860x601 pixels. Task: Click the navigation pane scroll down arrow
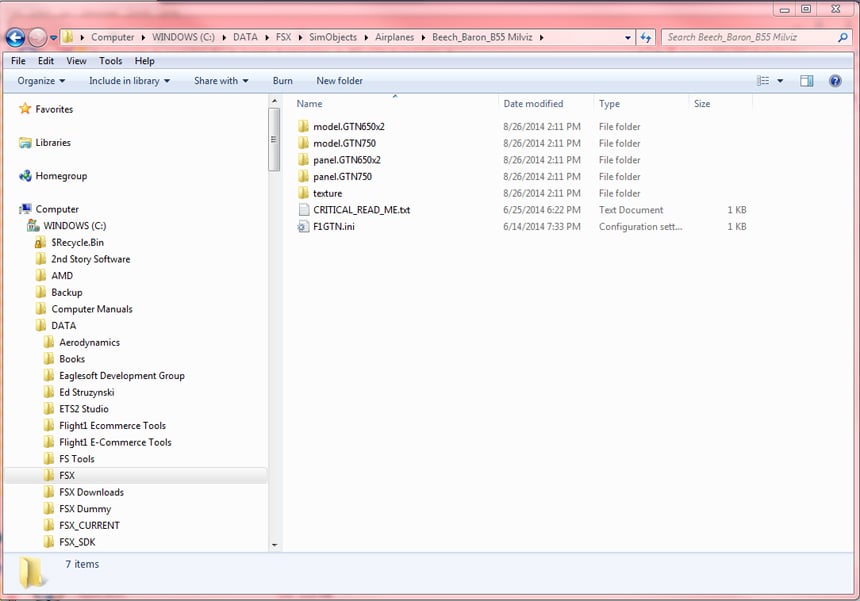(275, 545)
